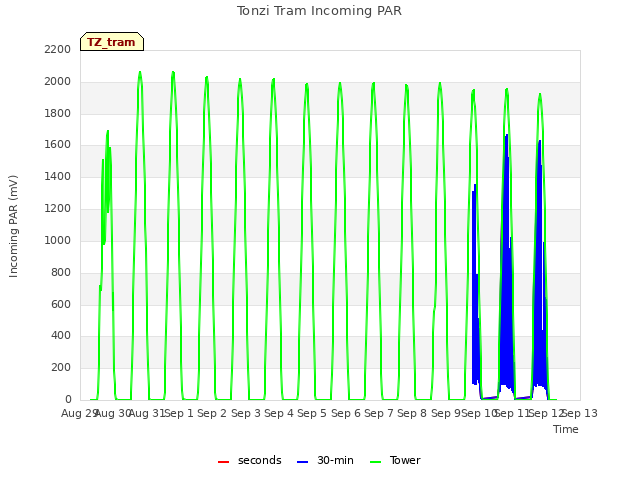Click the TZ_tram label tag

(112, 42)
